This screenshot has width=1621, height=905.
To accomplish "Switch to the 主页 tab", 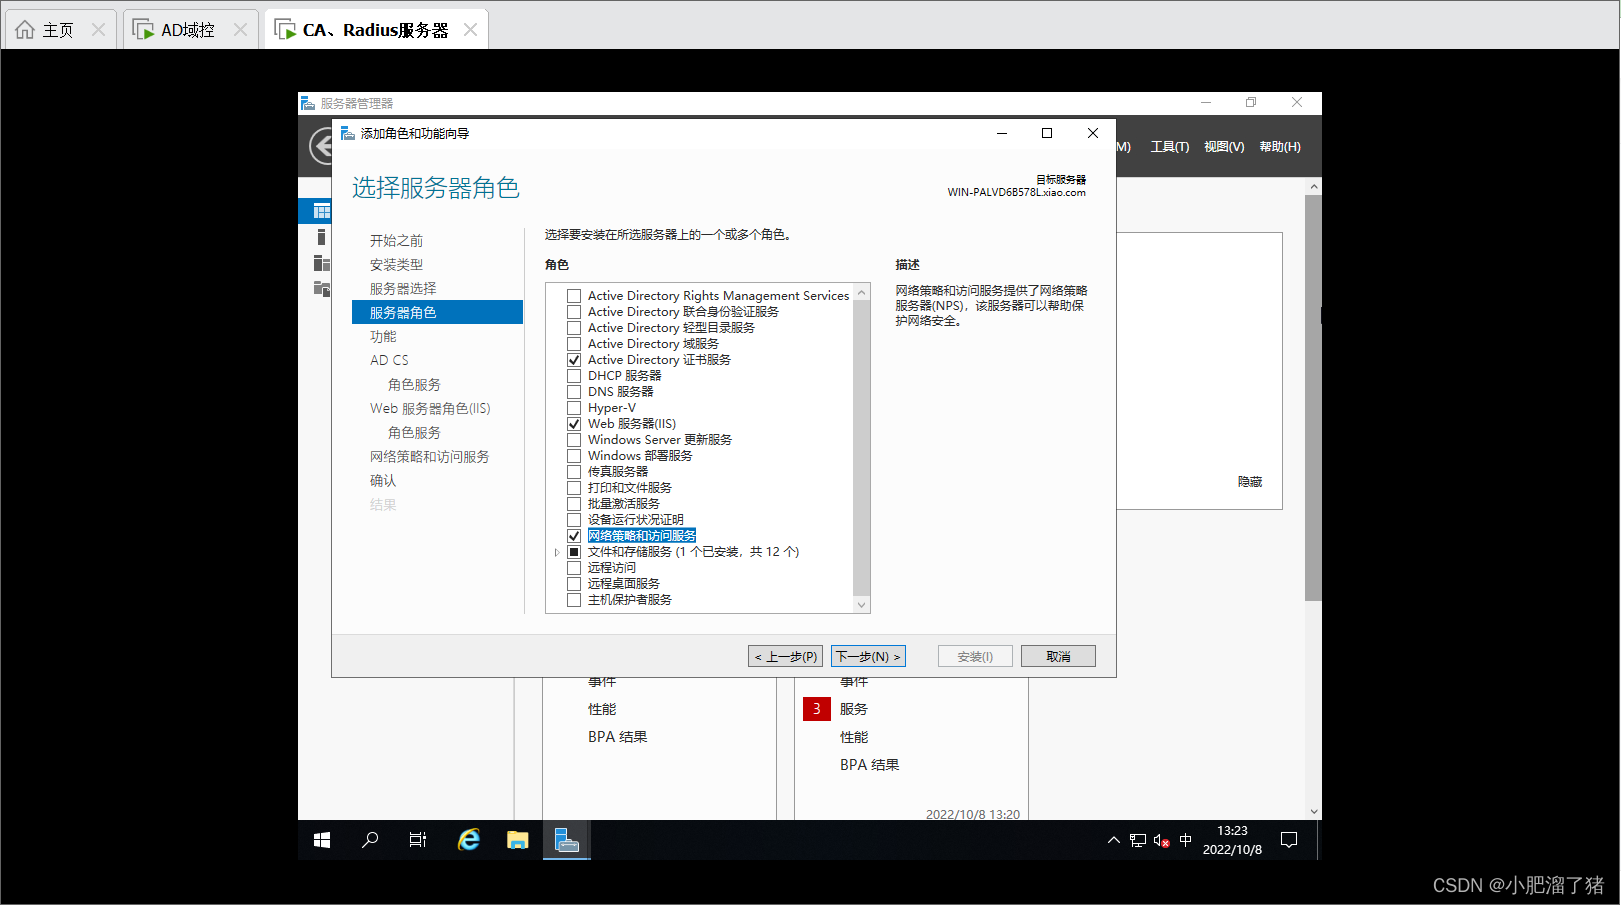I will 59,30.
